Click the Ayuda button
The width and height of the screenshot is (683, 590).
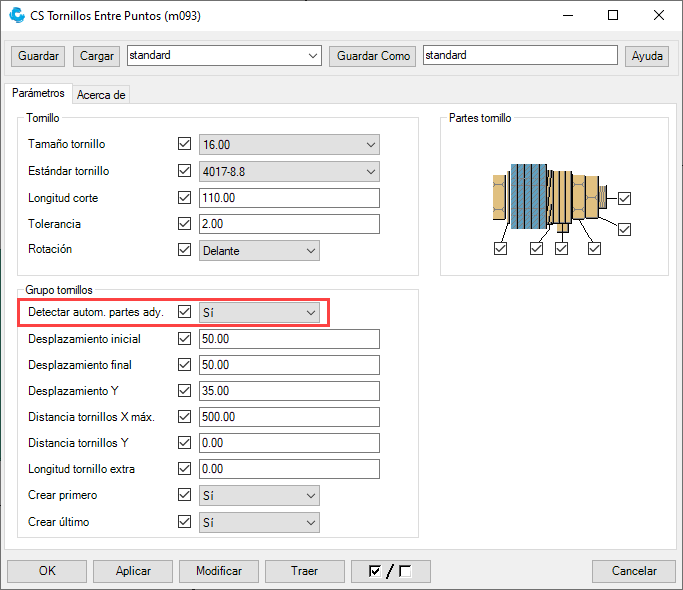tap(647, 56)
